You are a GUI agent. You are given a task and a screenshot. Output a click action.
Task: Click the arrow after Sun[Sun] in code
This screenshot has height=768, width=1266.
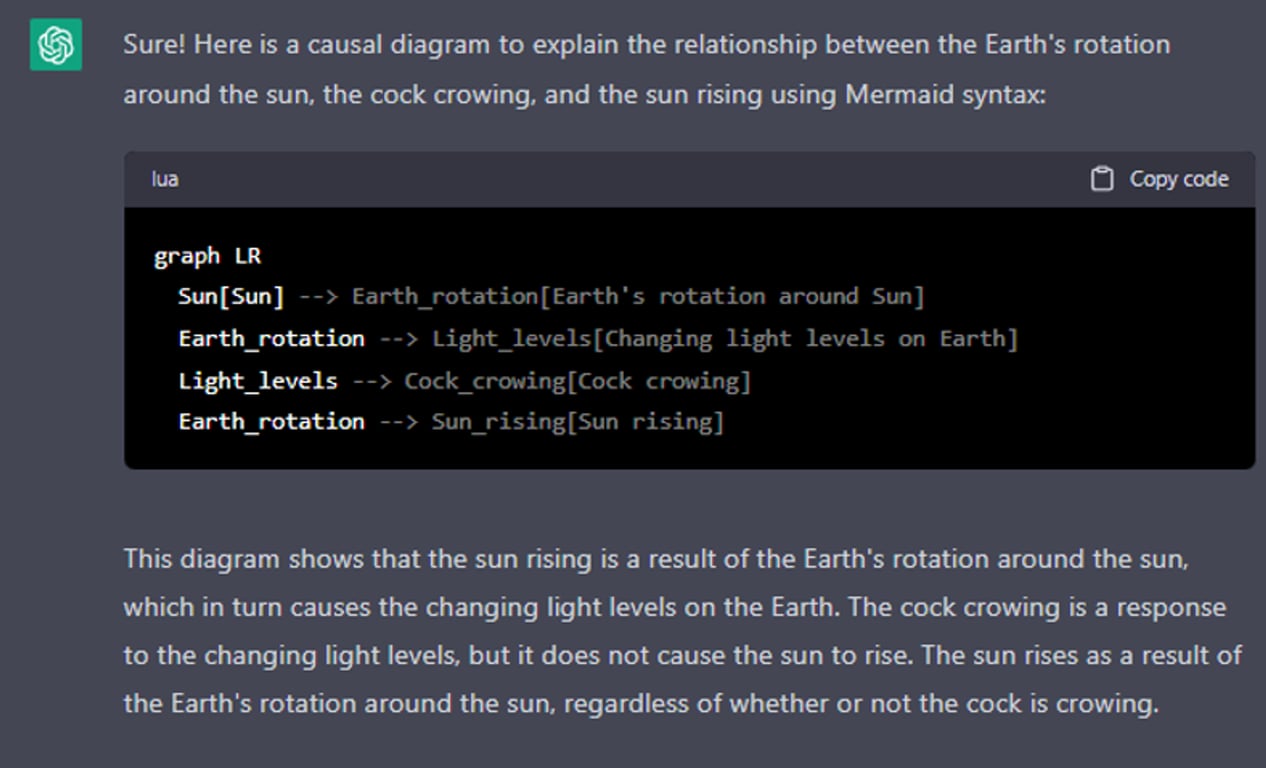(318, 296)
